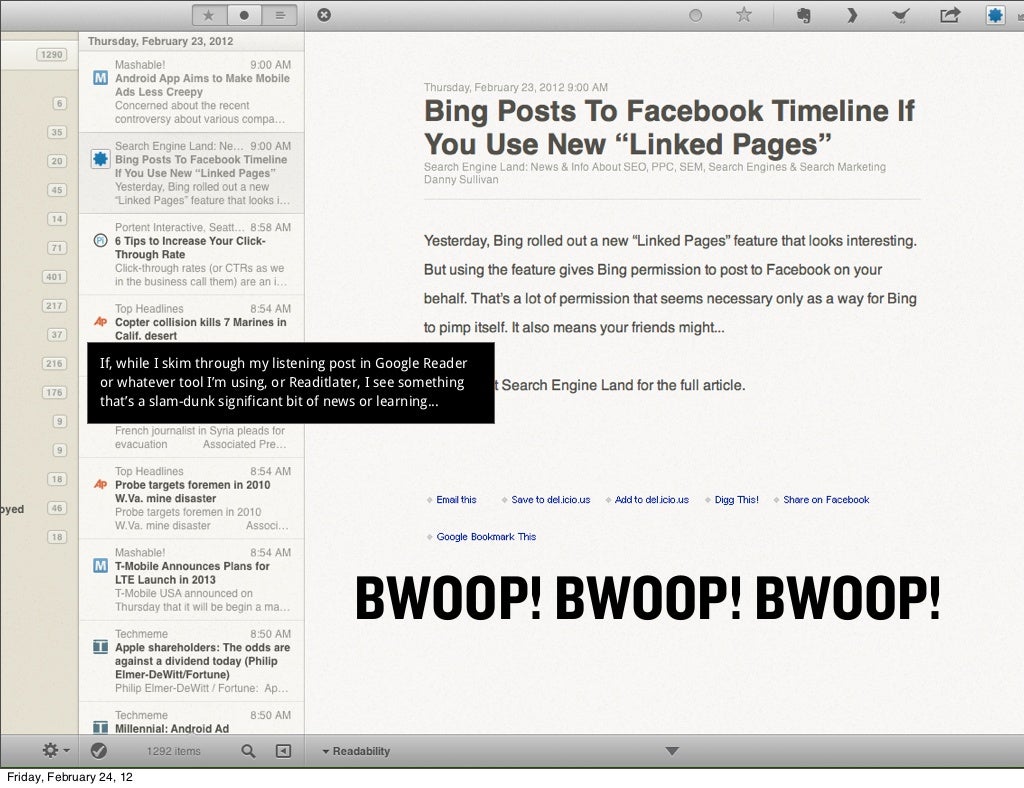Show all items filter with lines icon
This screenshot has height=788, width=1024.
click(280, 15)
